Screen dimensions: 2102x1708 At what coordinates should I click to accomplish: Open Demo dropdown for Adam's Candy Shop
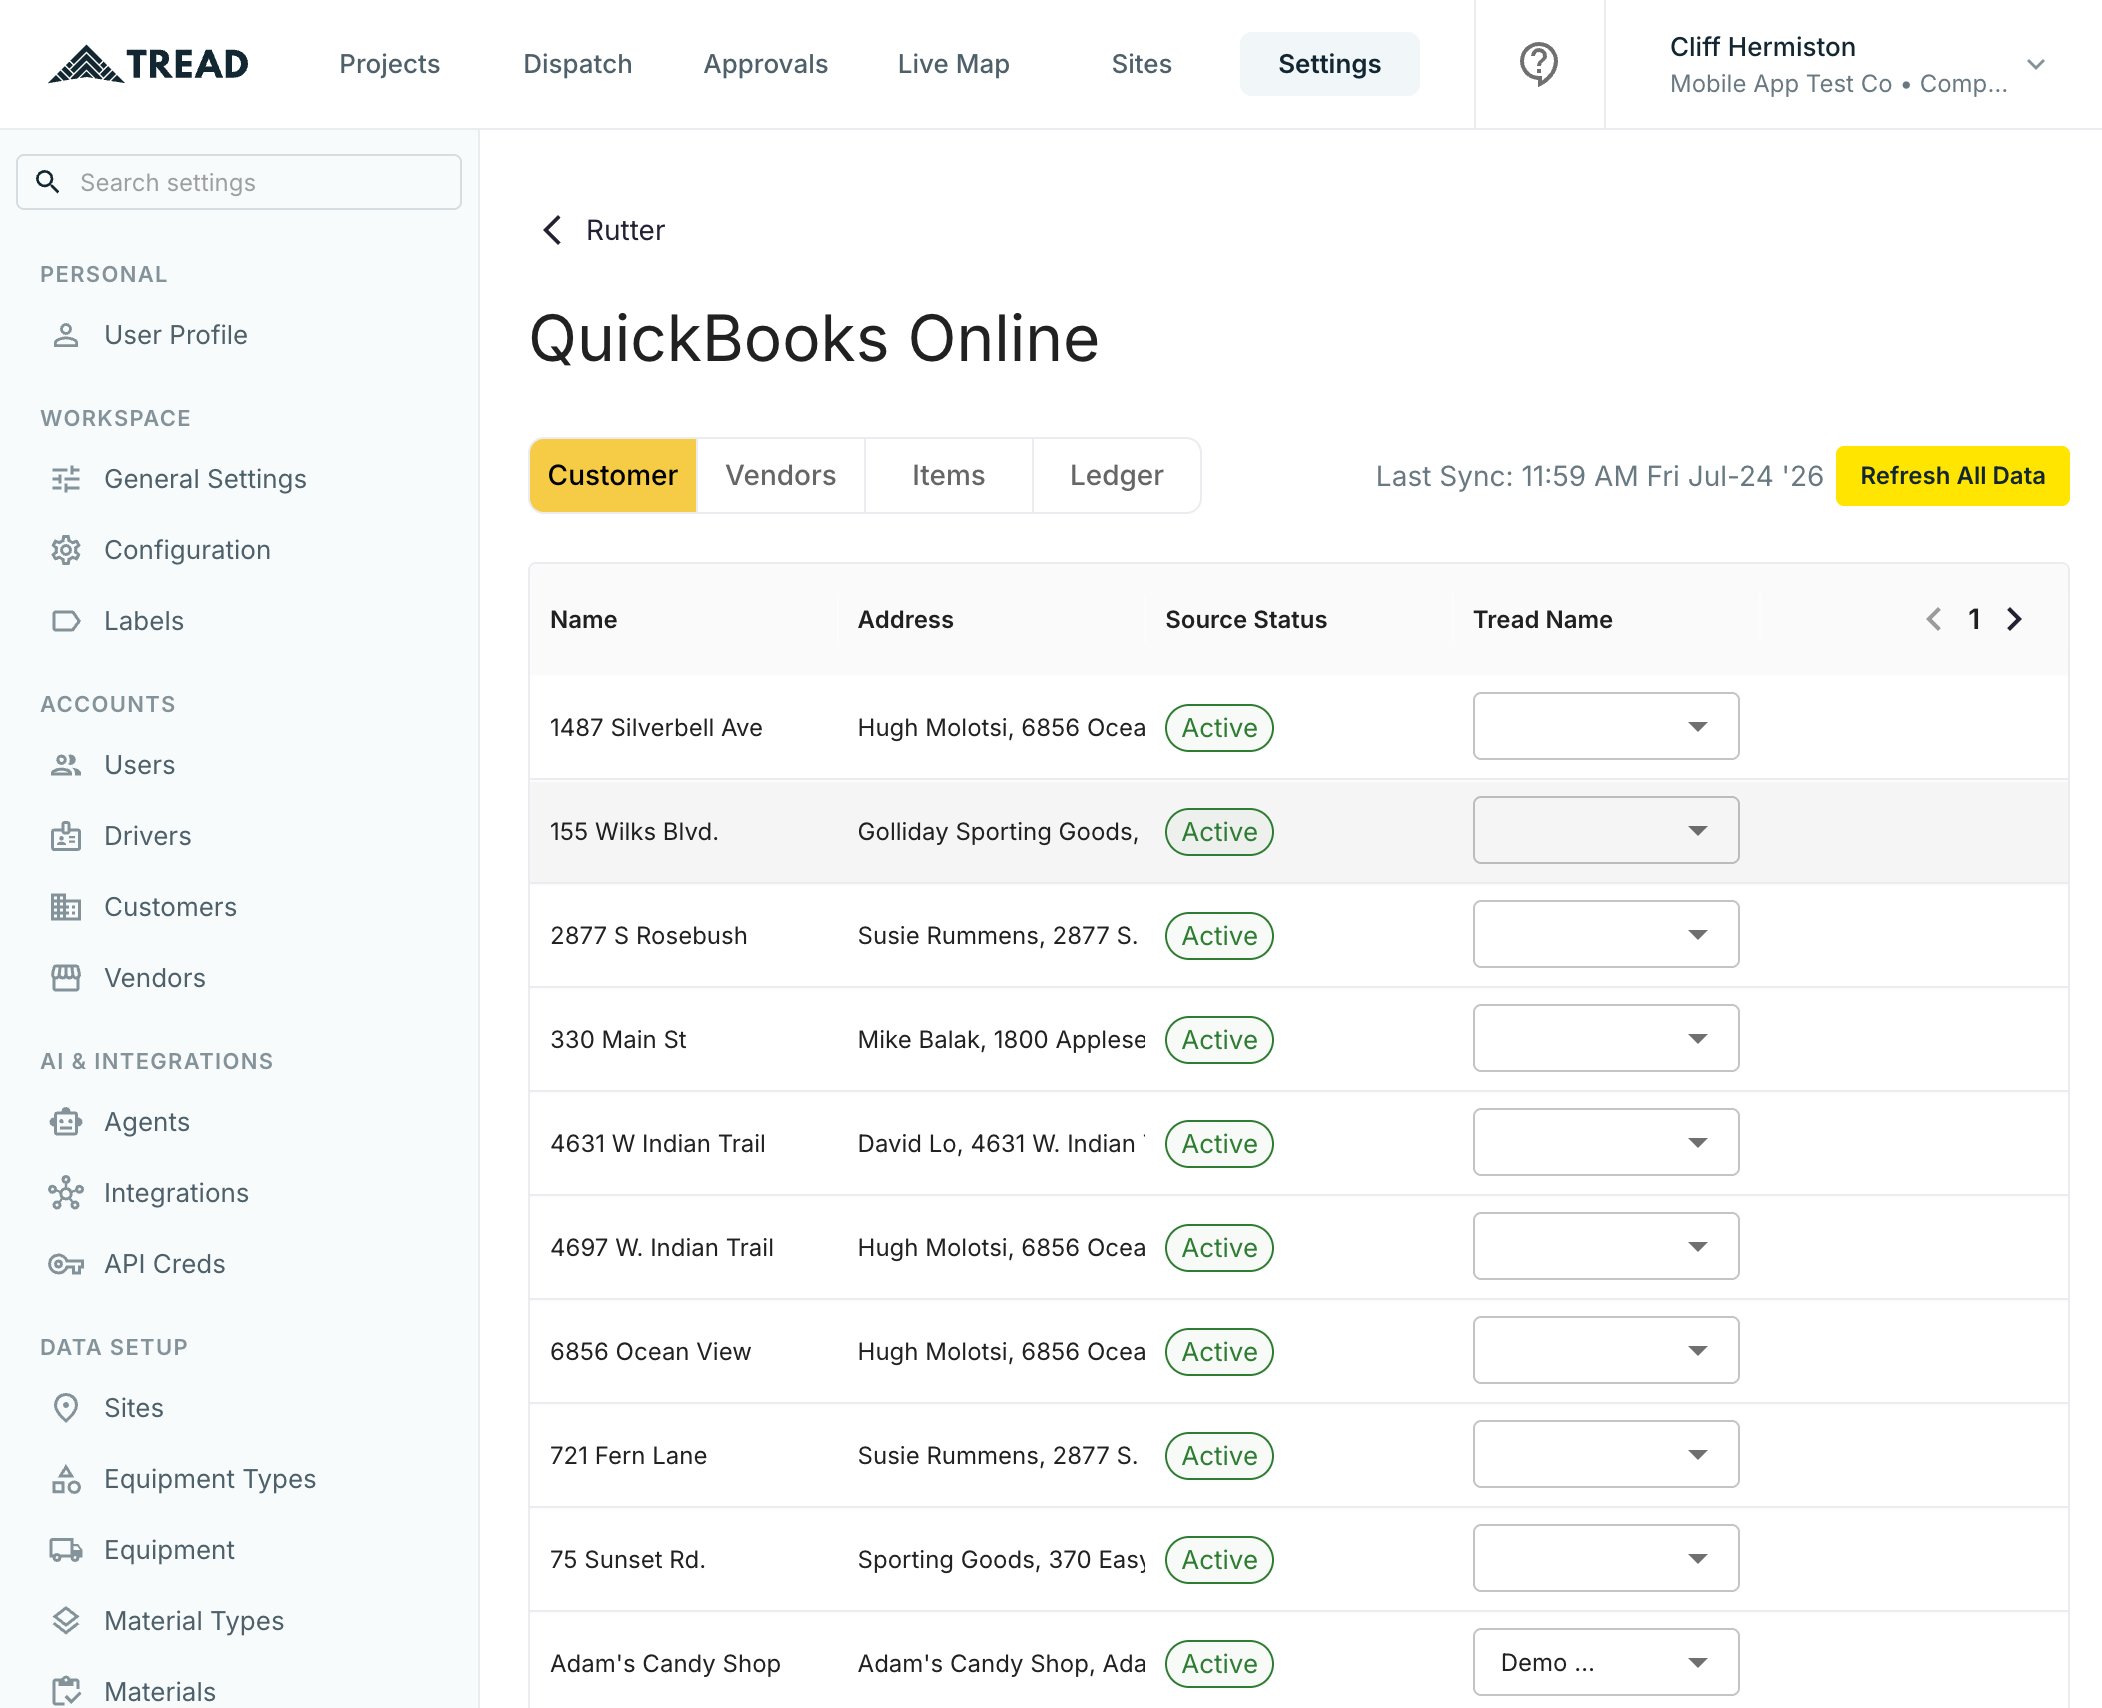tap(1605, 1663)
